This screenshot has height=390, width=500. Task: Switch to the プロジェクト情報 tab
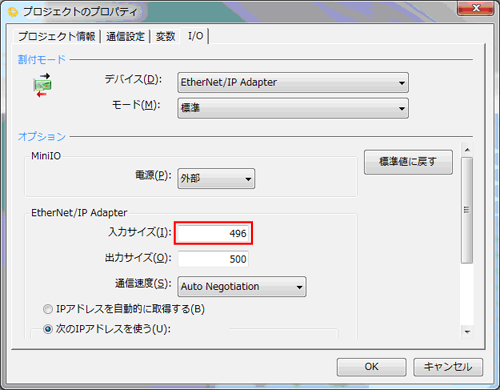point(57,36)
